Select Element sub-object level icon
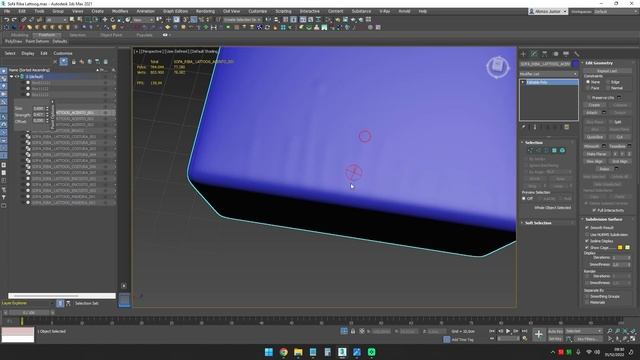 pos(562,151)
